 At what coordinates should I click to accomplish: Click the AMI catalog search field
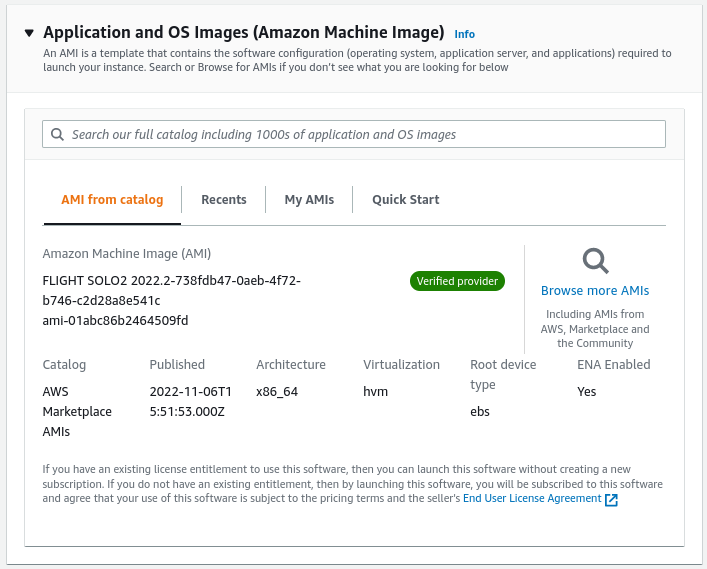[354, 134]
